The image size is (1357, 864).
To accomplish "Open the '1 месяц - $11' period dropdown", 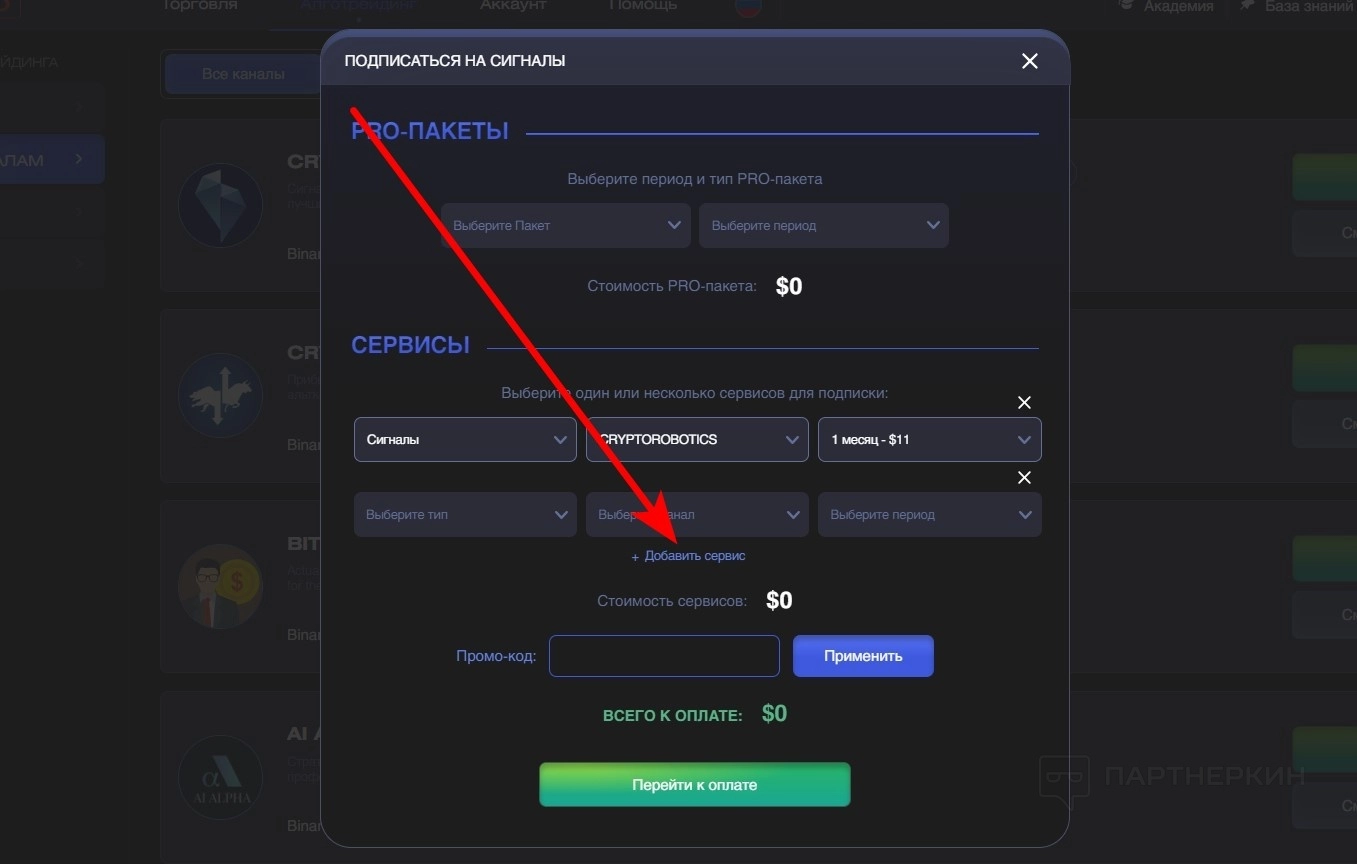I will tap(930, 439).
